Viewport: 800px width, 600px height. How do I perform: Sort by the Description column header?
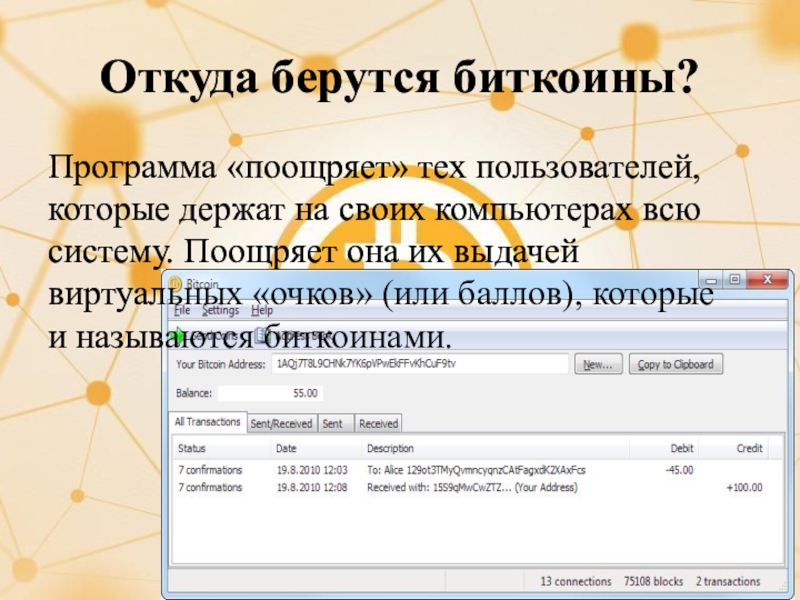click(x=495, y=448)
